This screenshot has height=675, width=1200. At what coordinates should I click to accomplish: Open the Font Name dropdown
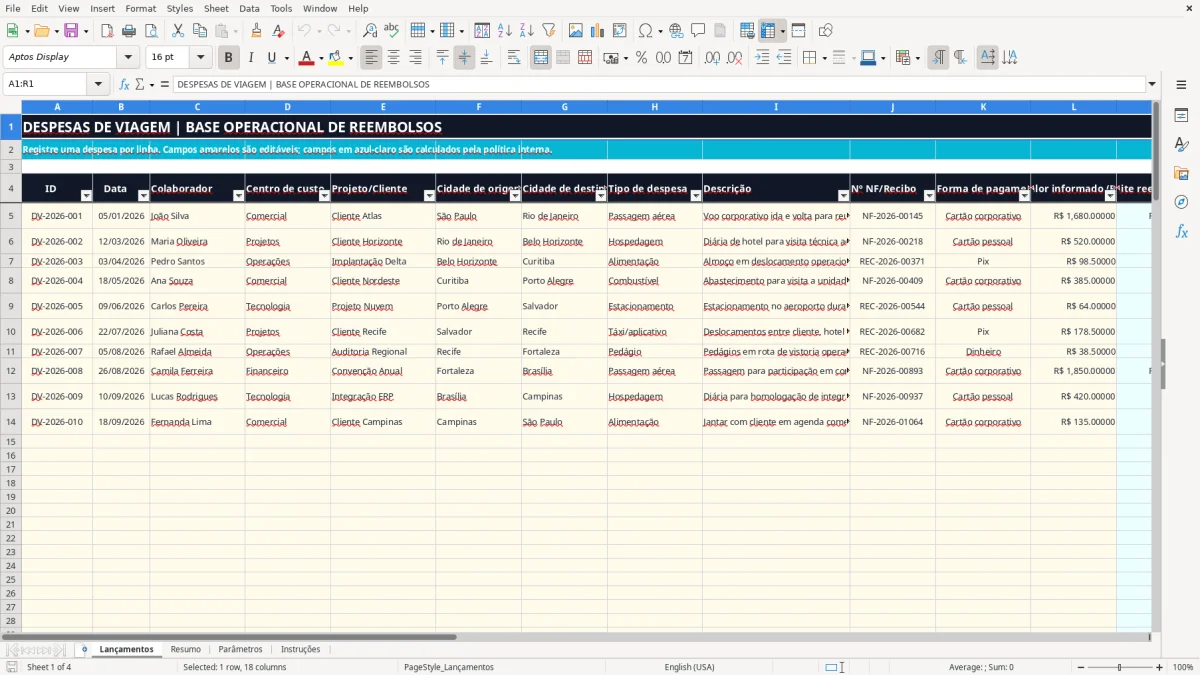click(128, 58)
